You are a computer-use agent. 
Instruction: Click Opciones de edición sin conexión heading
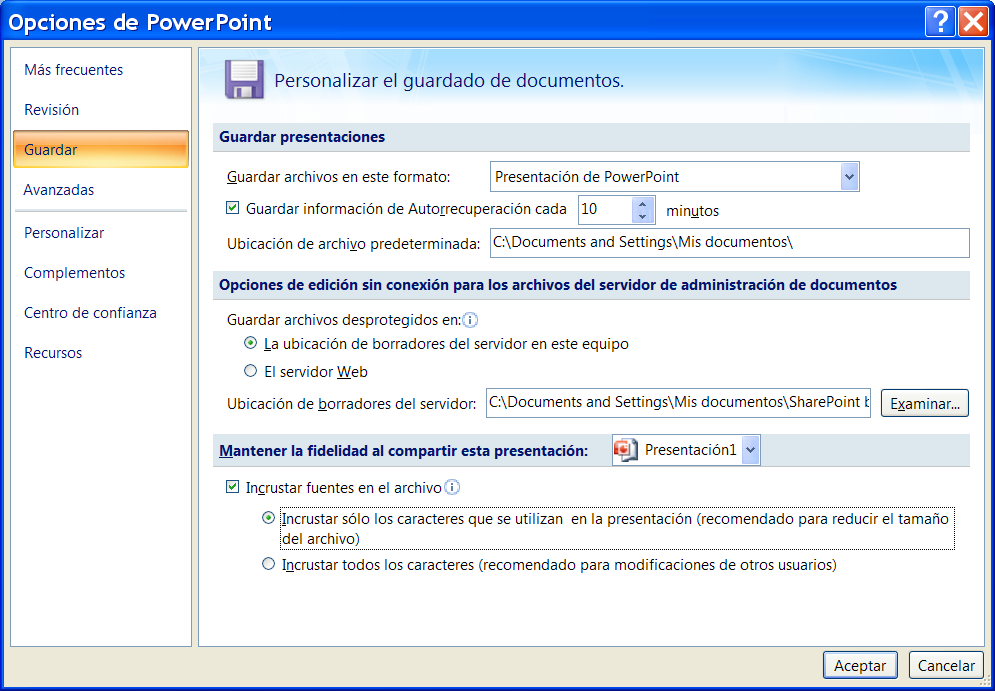point(558,285)
